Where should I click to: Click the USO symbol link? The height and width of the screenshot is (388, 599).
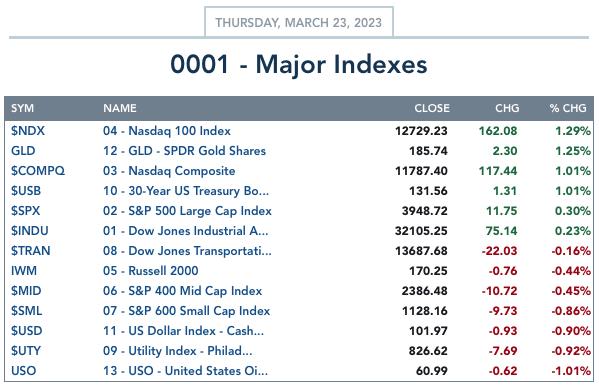click(24, 371)
